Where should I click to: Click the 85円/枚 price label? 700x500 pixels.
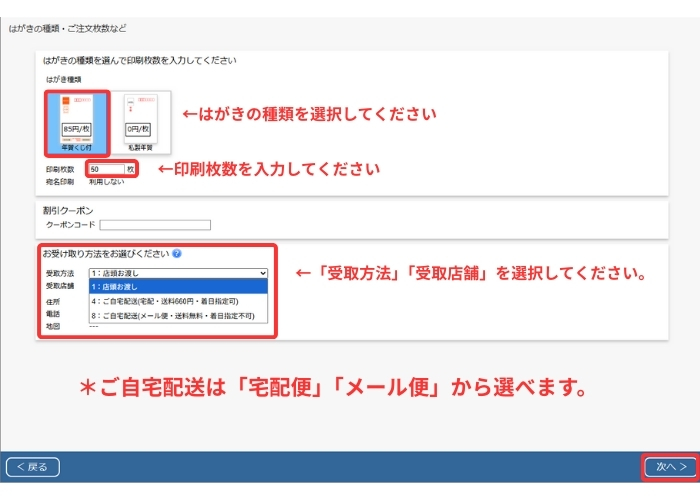coord(76,130)
